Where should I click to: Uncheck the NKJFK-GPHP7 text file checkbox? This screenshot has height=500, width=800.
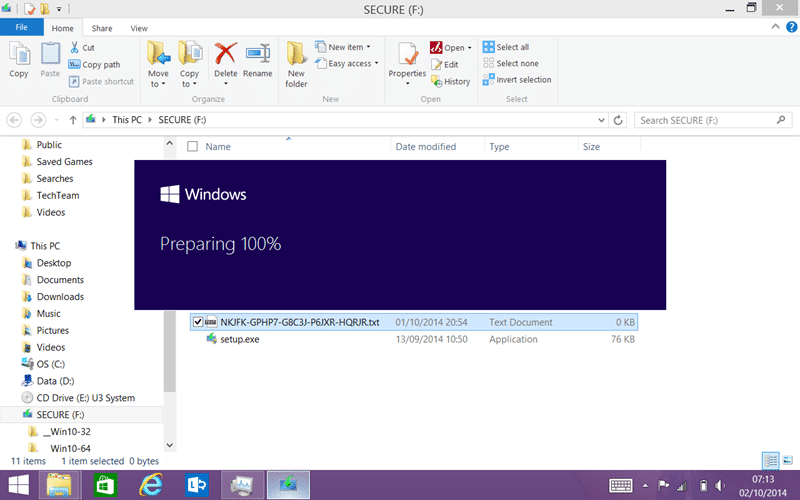[198, 322]
